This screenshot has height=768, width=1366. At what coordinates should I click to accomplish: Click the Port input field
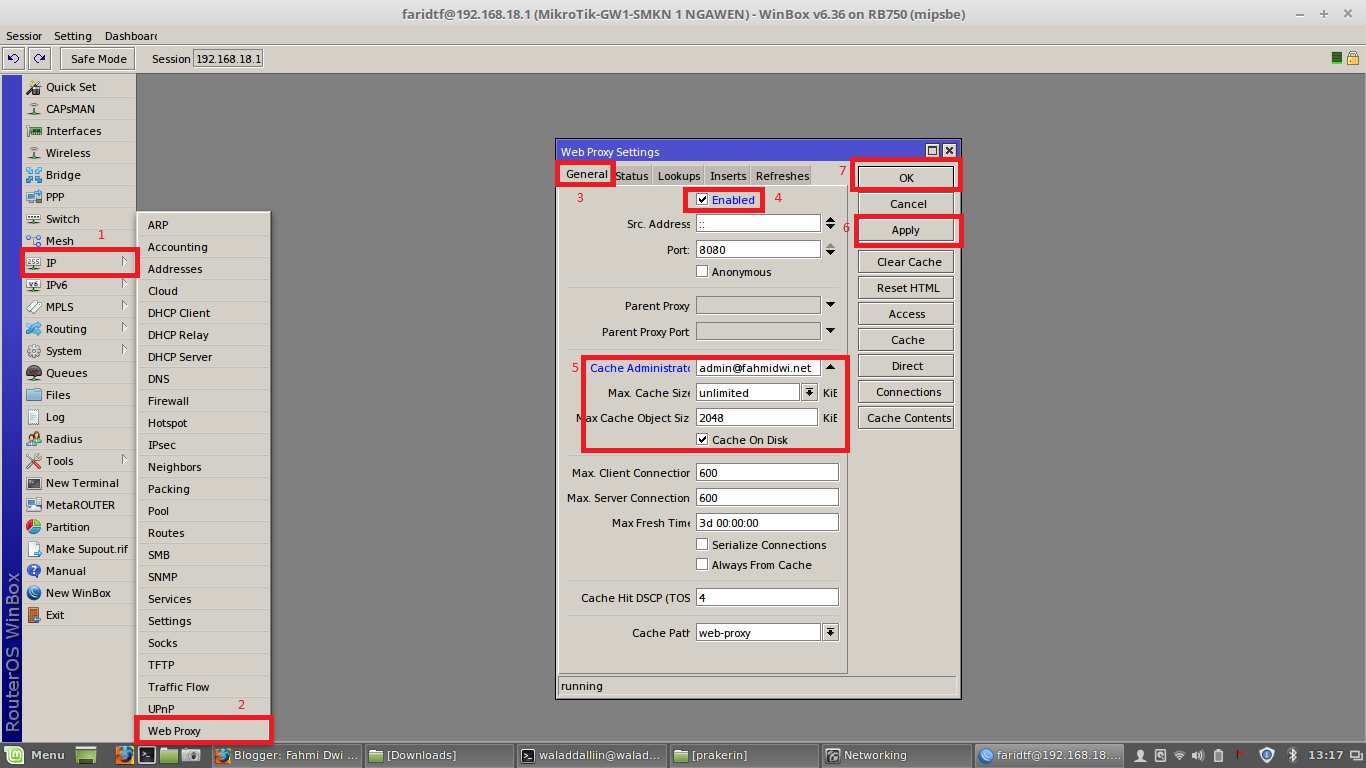pyautogui.click(x=758, y=250)
